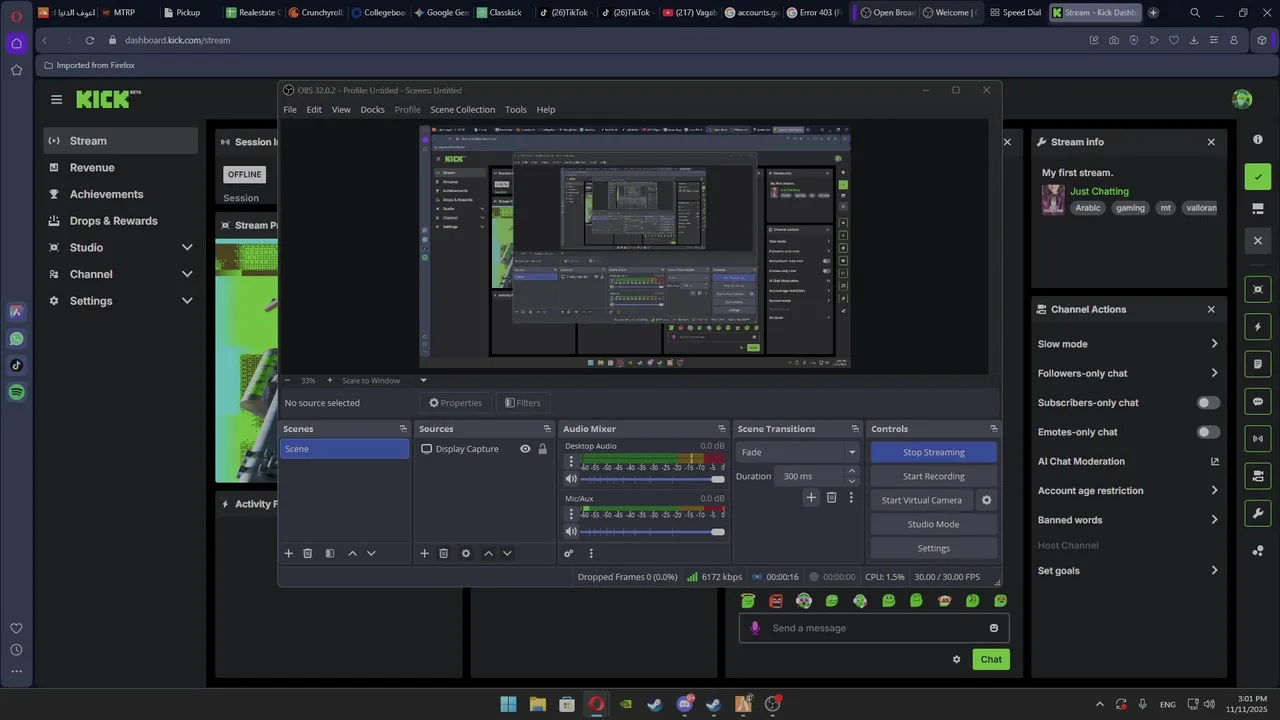Screen dimensions: 1280x720
Task: Remove scene transition trash icon
Action: (x=831, y=497)
